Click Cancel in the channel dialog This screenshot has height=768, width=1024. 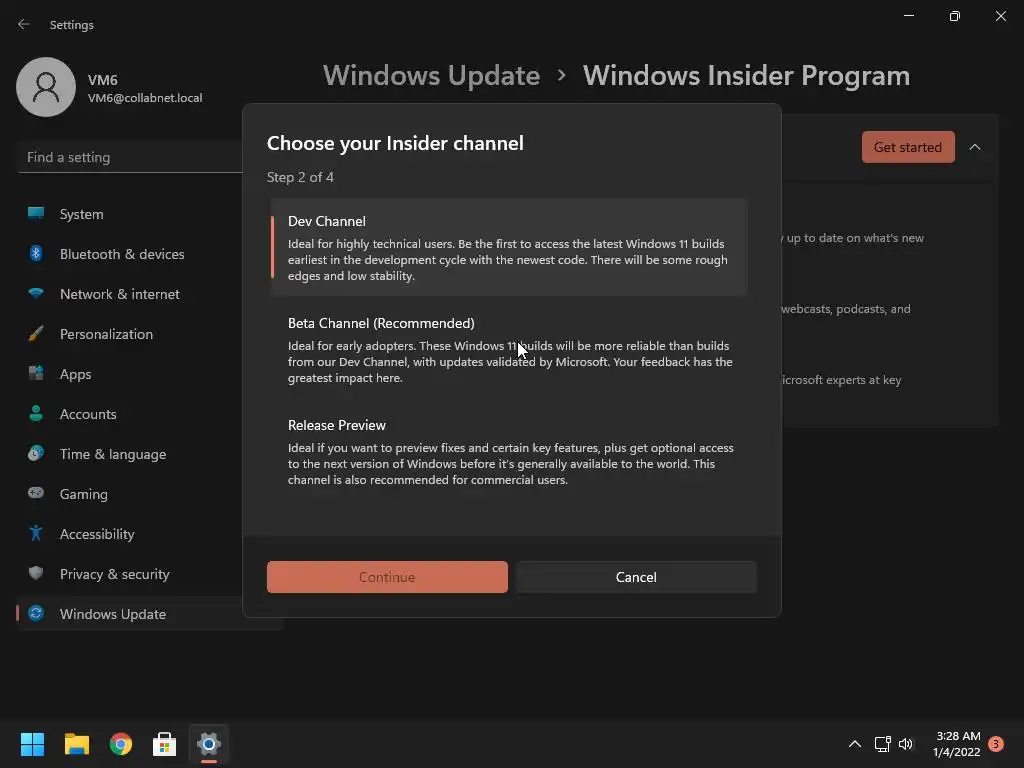[636, 577]
